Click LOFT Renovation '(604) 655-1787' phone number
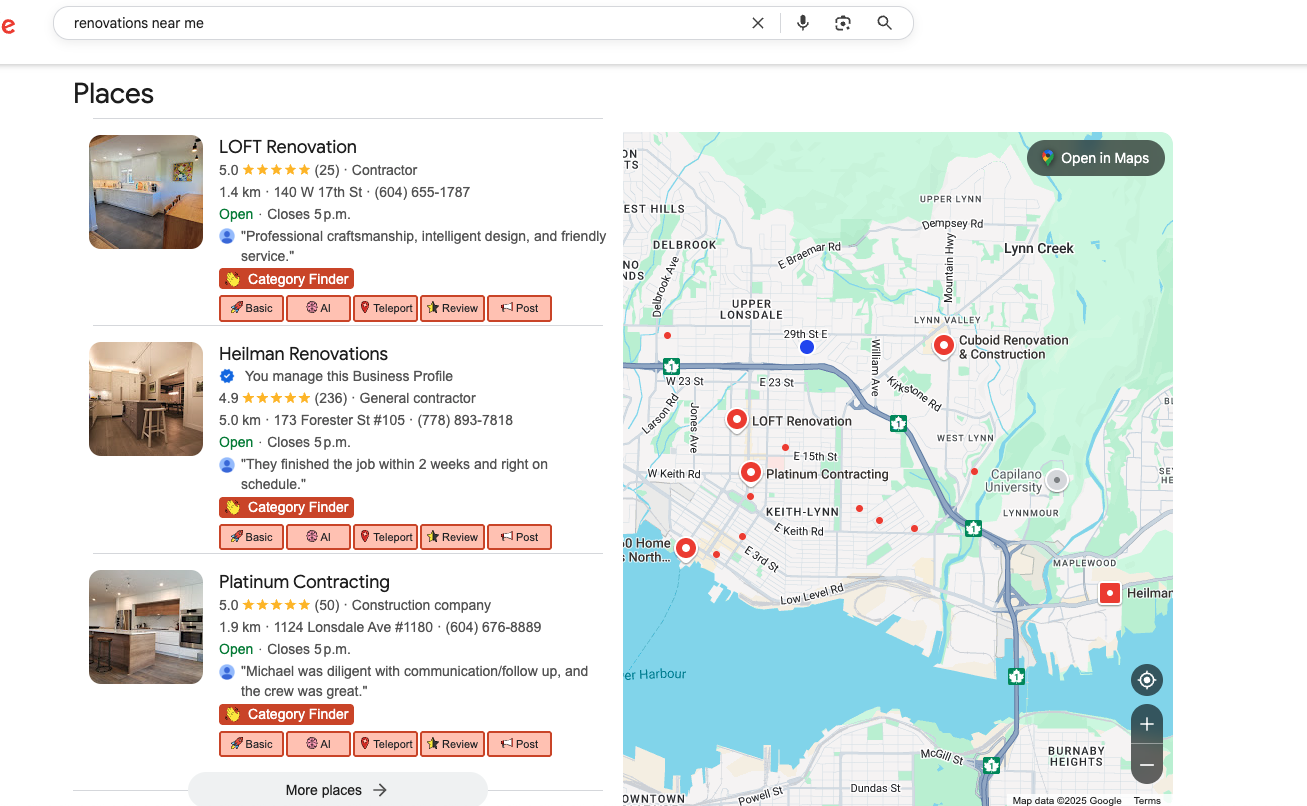1307x806 pixels. (422, 192)
